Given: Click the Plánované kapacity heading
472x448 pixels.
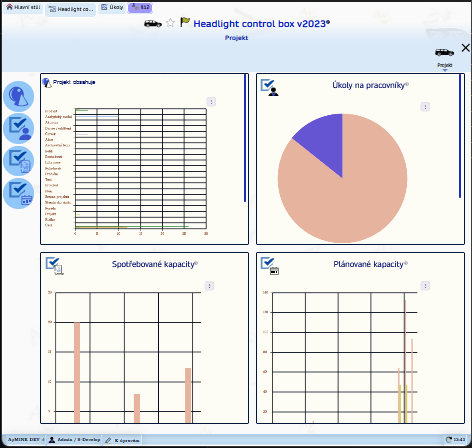Looking at the screenshot, I should (x=370, y=264).
